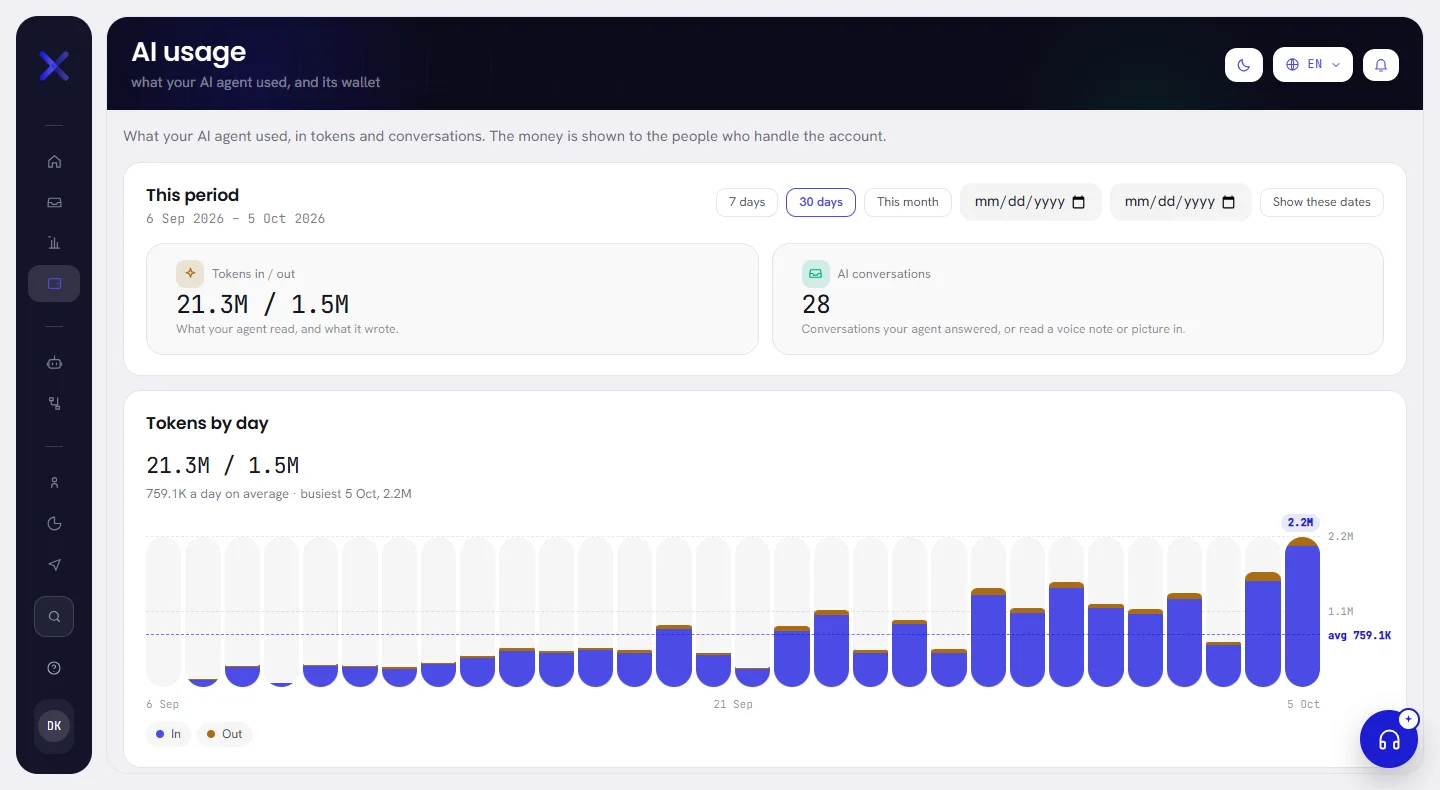Image resolution: width=1440 pixels, height=790 pixels.
Task: Toggle the Out series legend
Action: coord(225,734)
